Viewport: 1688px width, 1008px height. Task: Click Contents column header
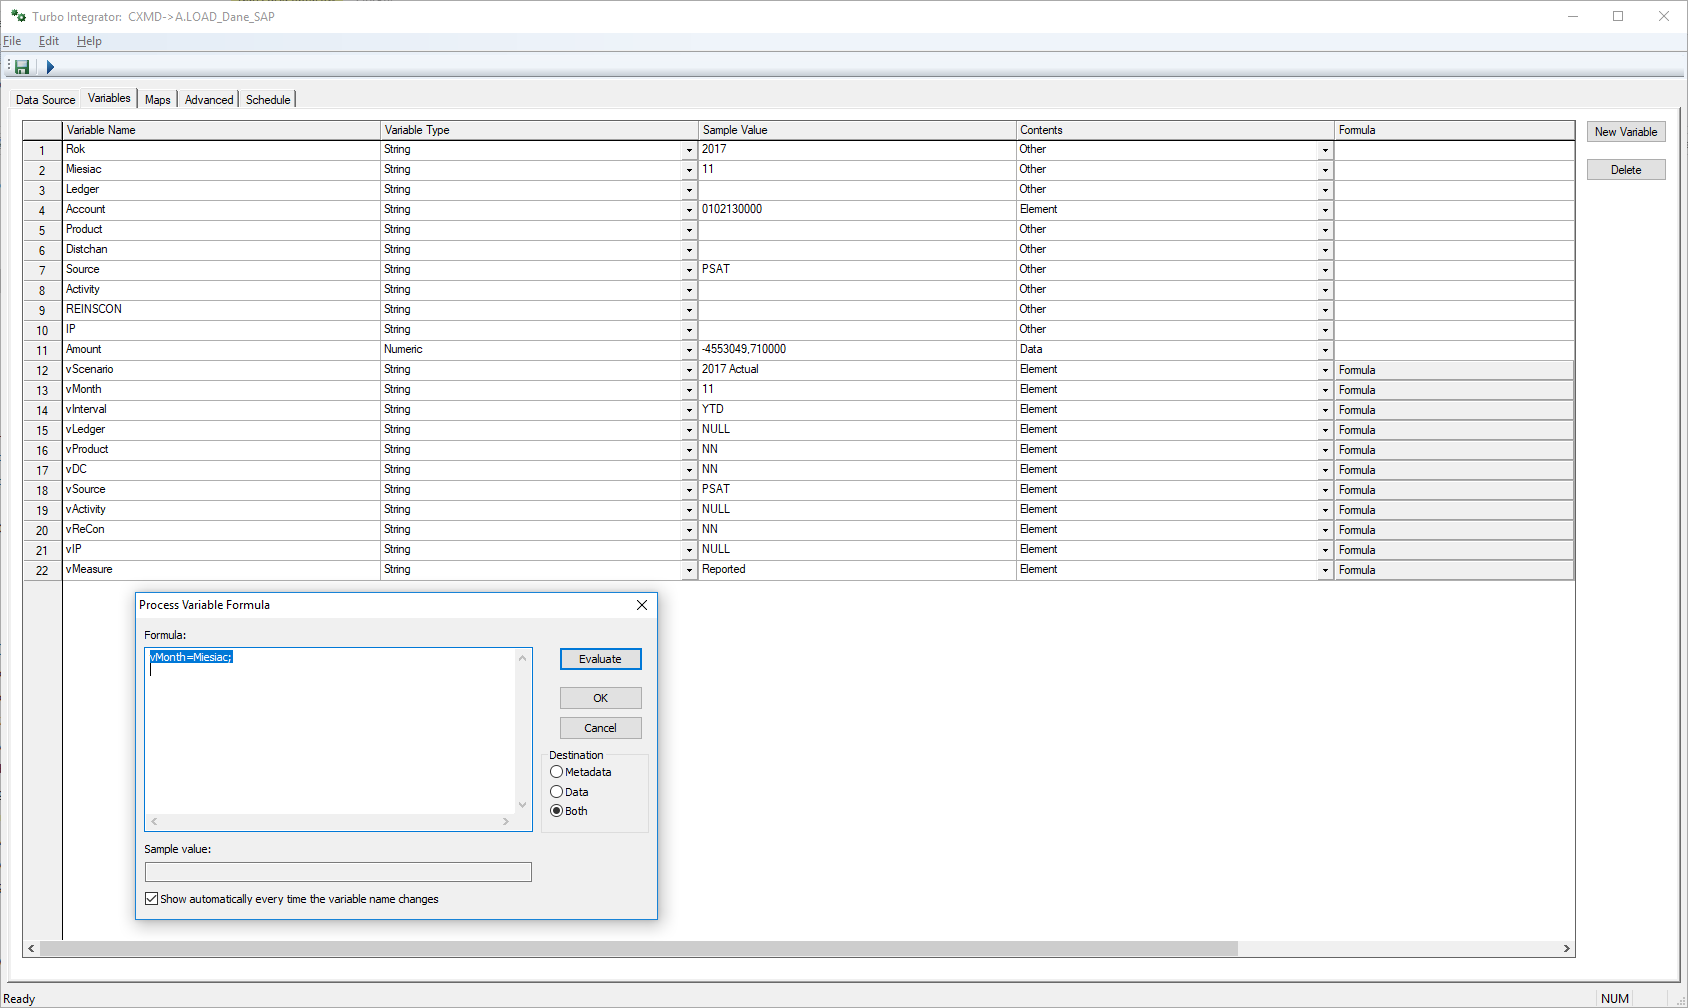pyautogui.click(x=1175, y=130)
